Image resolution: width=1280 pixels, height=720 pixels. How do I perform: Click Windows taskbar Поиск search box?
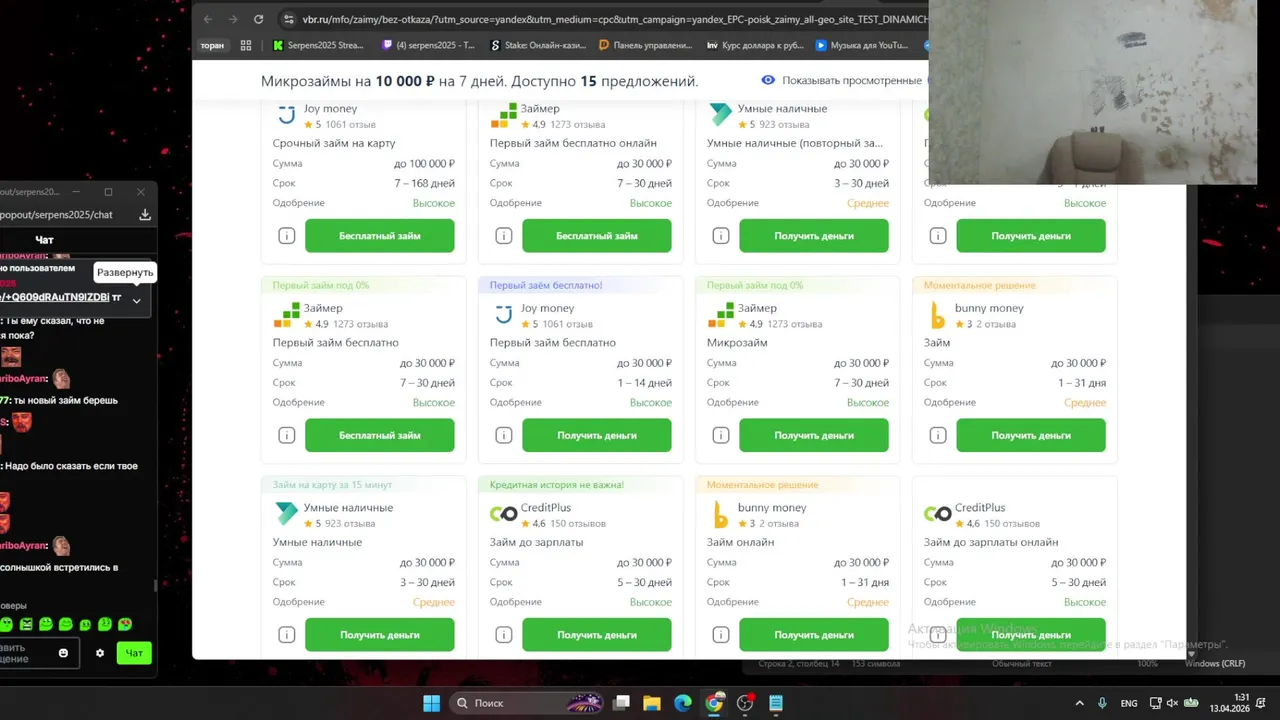click(528, 703)
